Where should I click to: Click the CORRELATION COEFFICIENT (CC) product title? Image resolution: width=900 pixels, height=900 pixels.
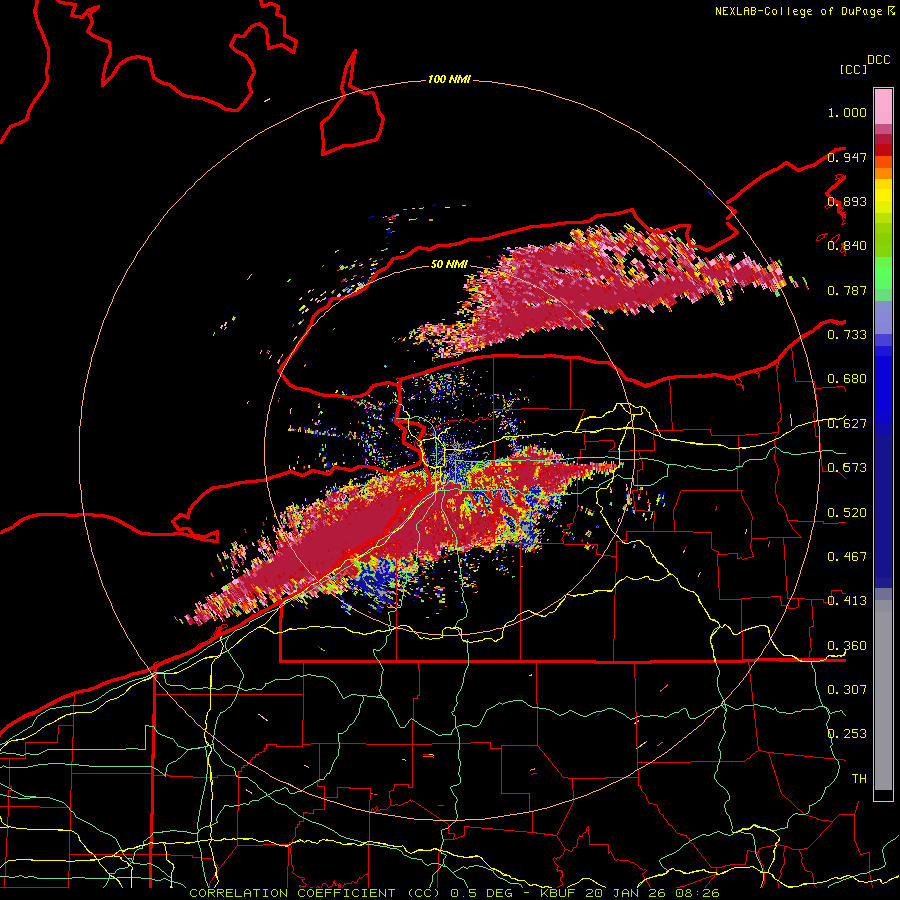pyautogui.click(x=316, y=893)
